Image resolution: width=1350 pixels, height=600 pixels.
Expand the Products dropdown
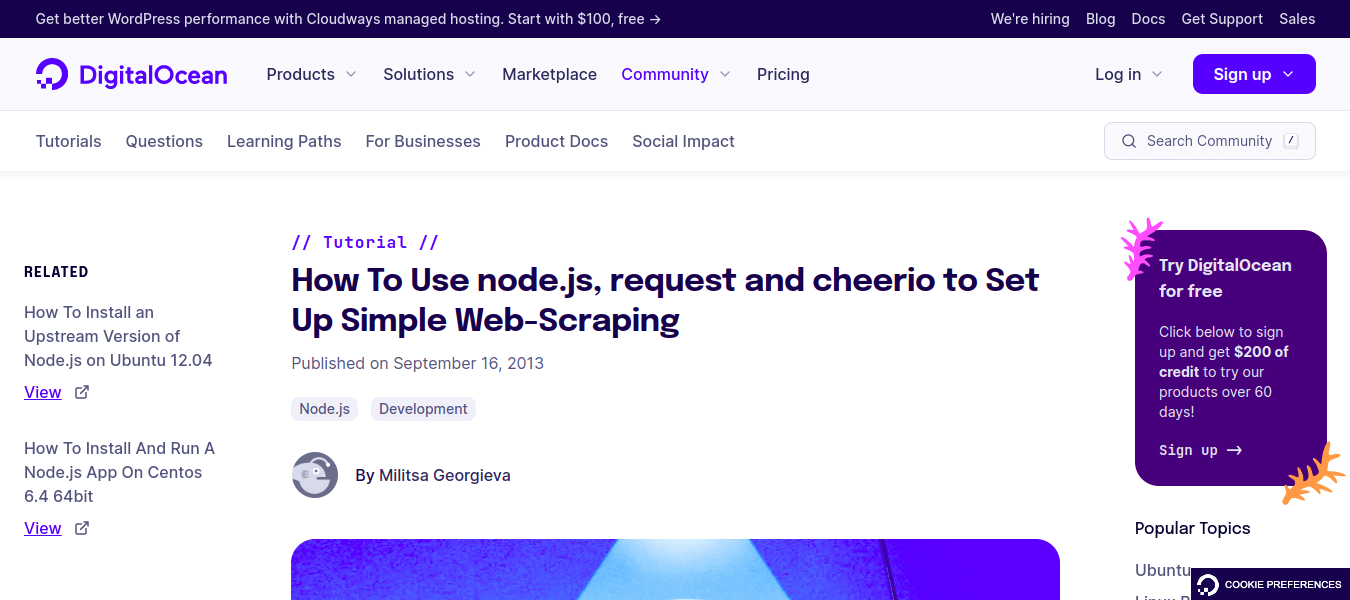[x=311, y=74]
